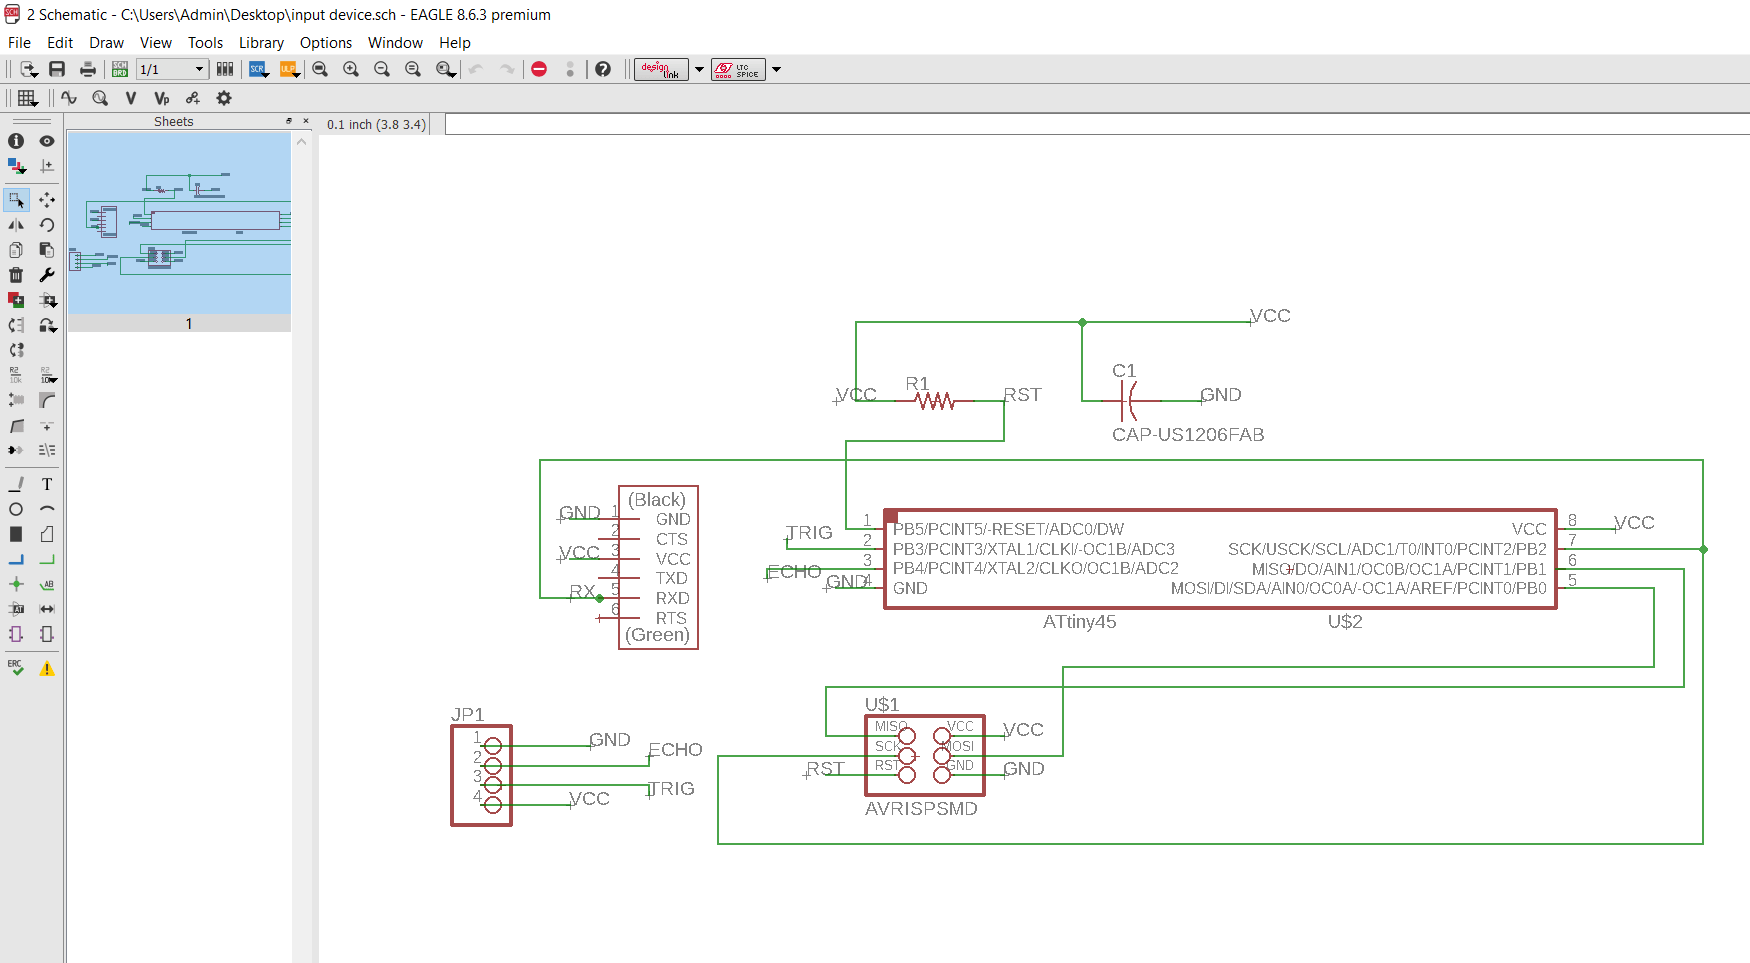This screenshot has width=1750, height=963.
Task: Open the File menu
Action: click(19, 43)
